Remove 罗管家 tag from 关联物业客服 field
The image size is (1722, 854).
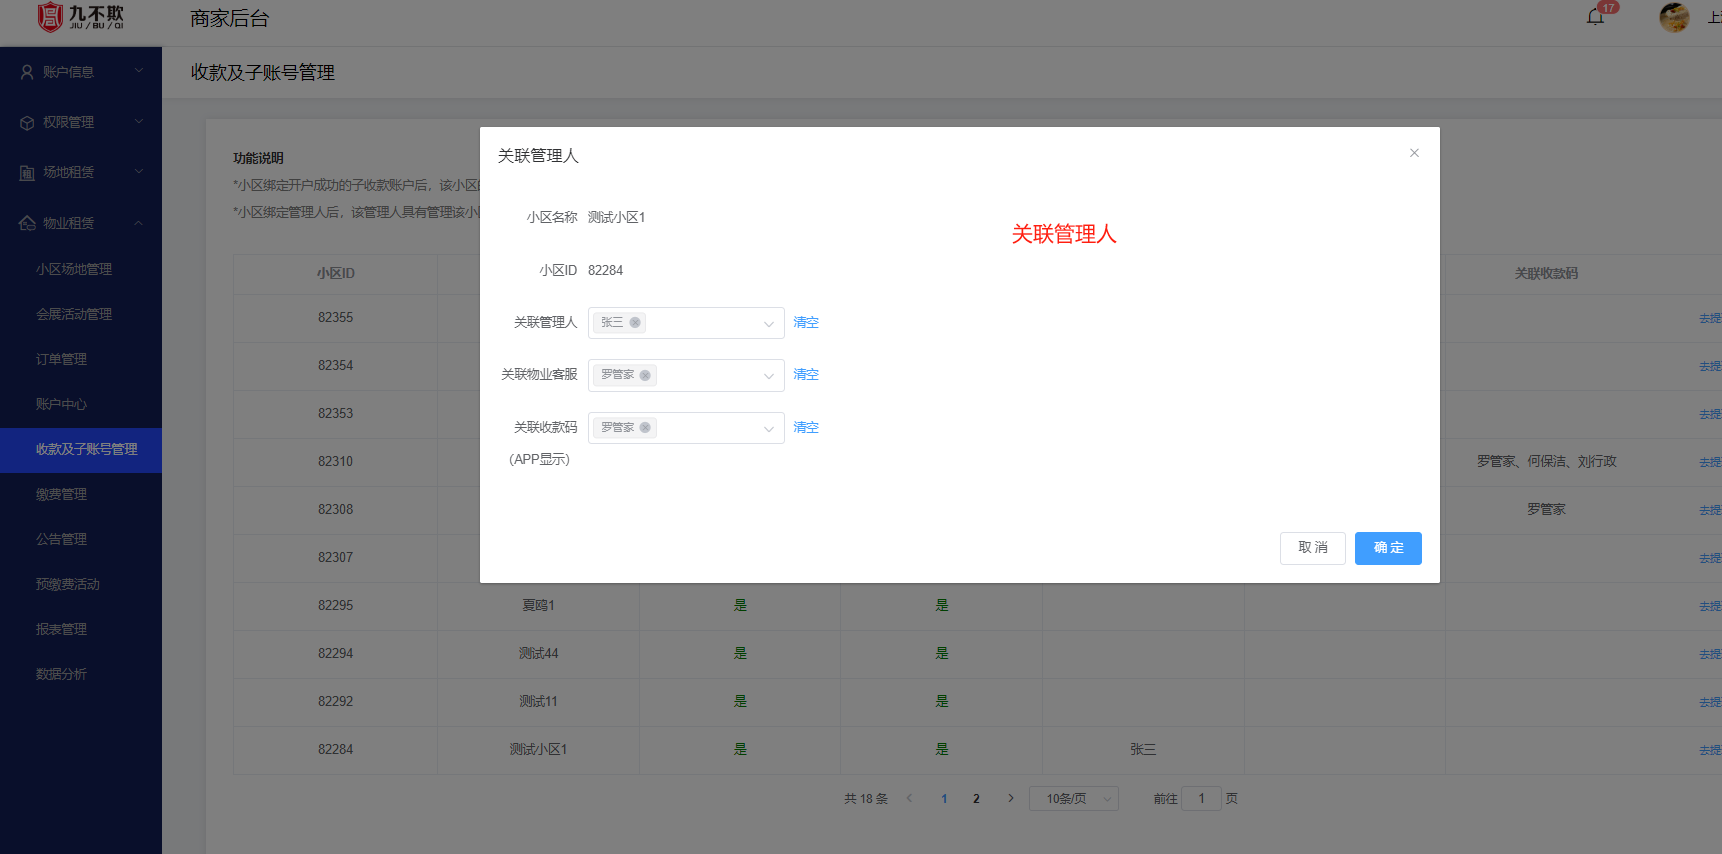pyautogui.click(x=645, y=375)
